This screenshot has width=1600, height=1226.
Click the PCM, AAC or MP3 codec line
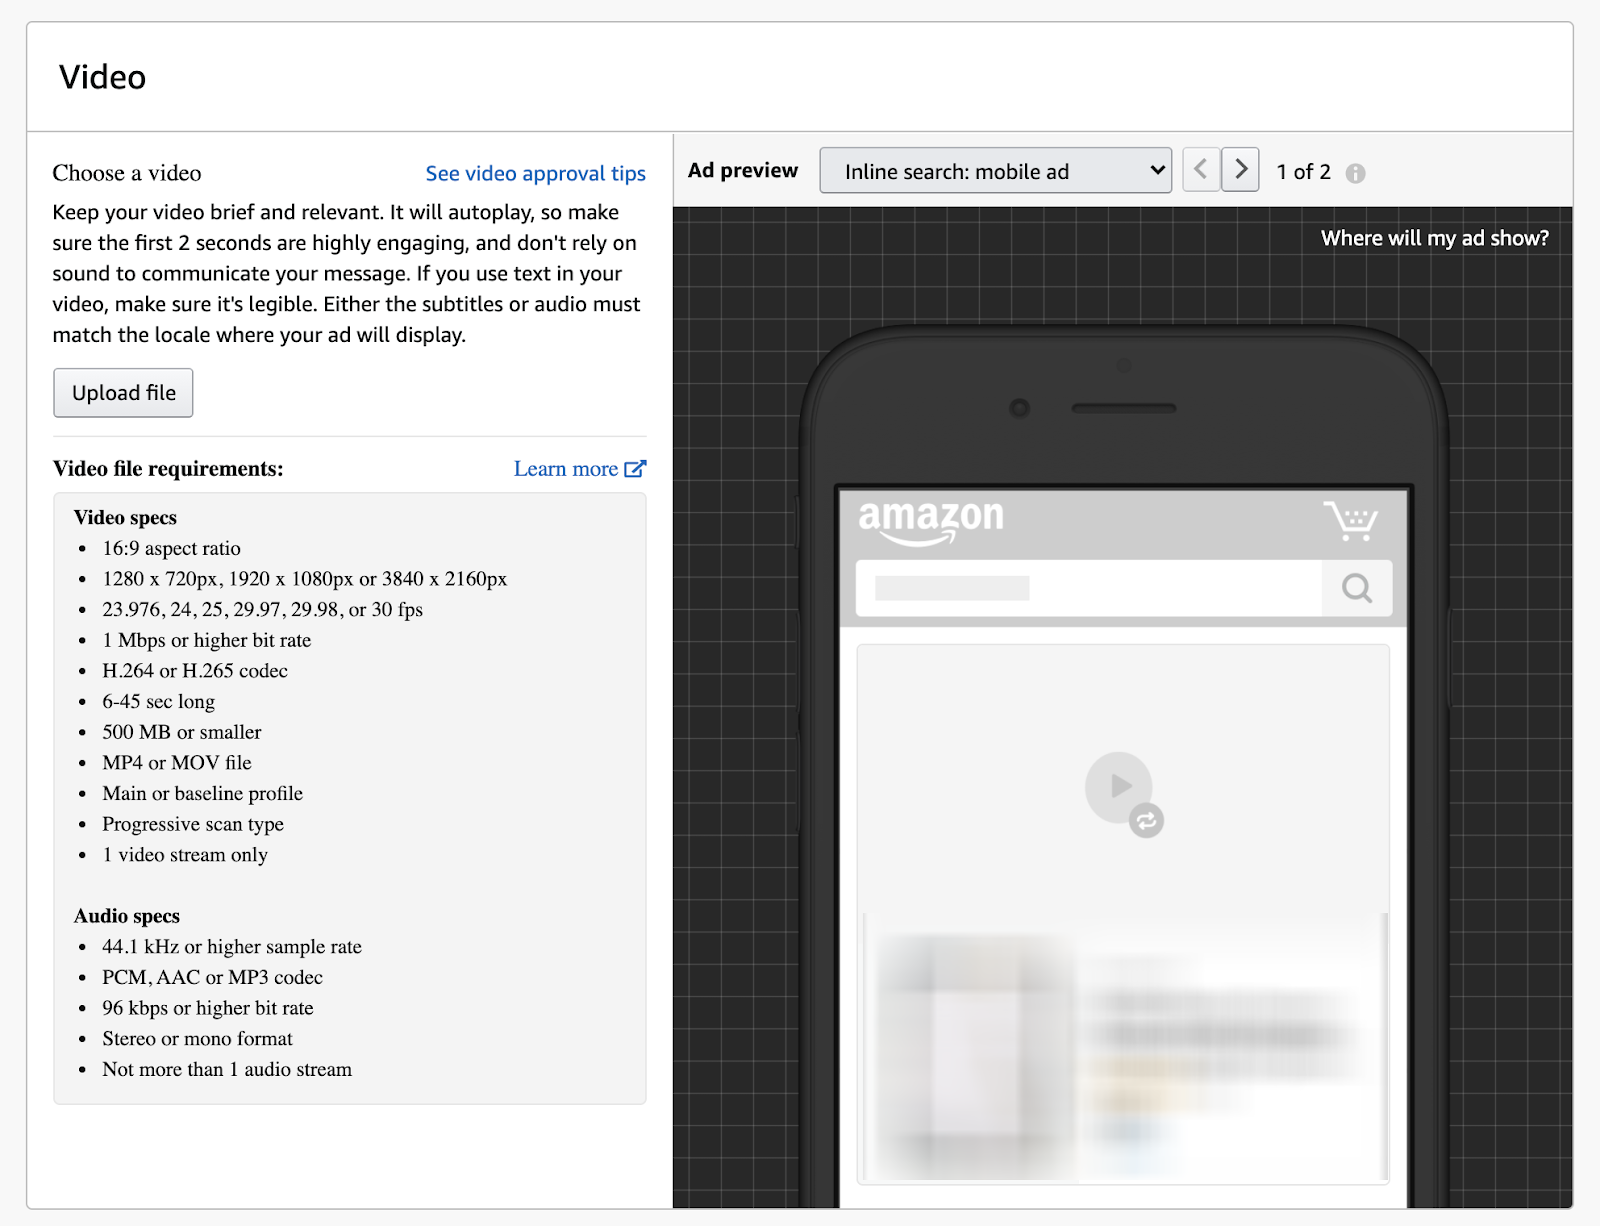pos(212,977)
